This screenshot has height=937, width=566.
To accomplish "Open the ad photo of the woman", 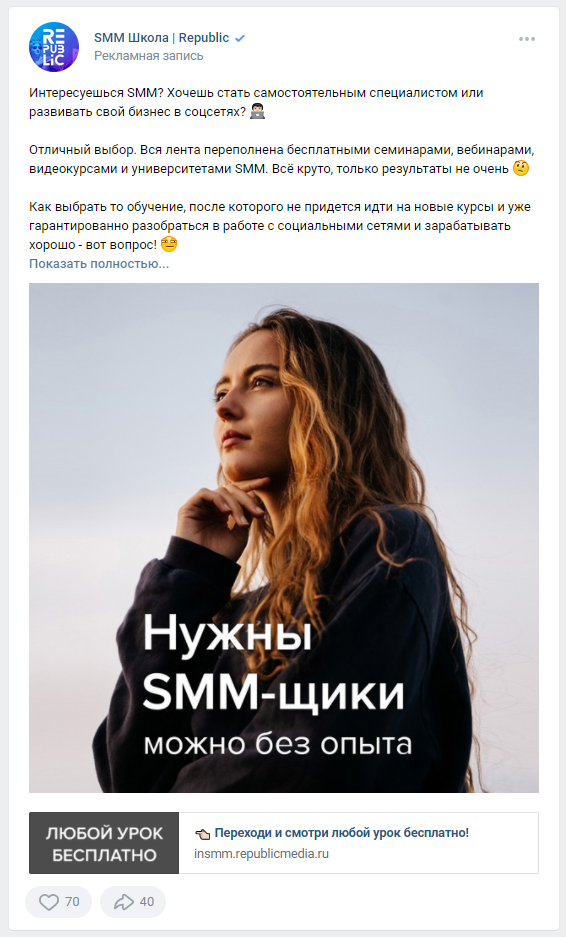I will point(284,538).
